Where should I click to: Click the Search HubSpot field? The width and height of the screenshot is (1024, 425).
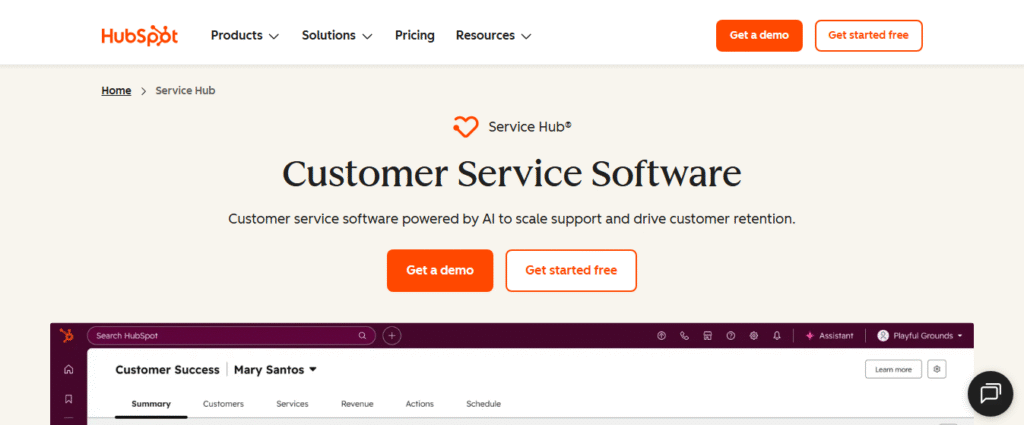[x=231, y=336]
